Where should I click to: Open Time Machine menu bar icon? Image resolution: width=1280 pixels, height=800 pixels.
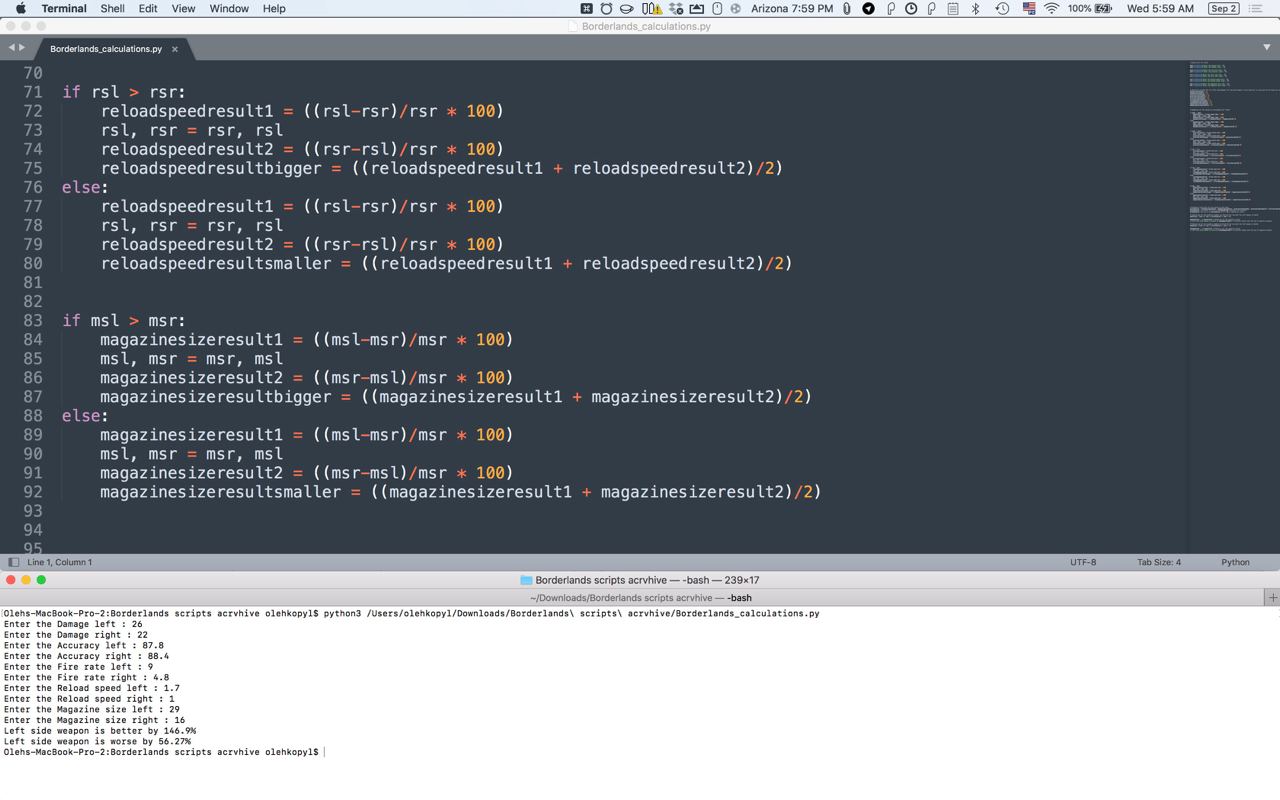click(1002, 8)
